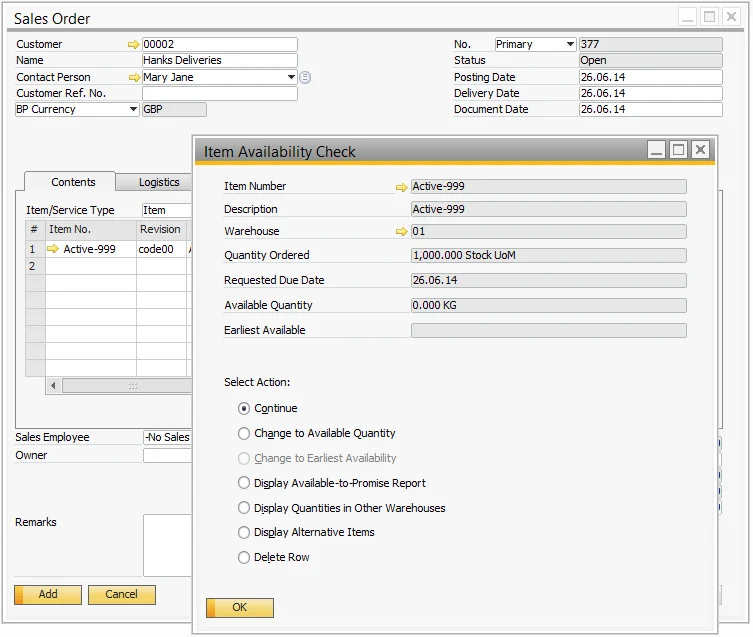Click the Revision column header

(x=161, y=230)
